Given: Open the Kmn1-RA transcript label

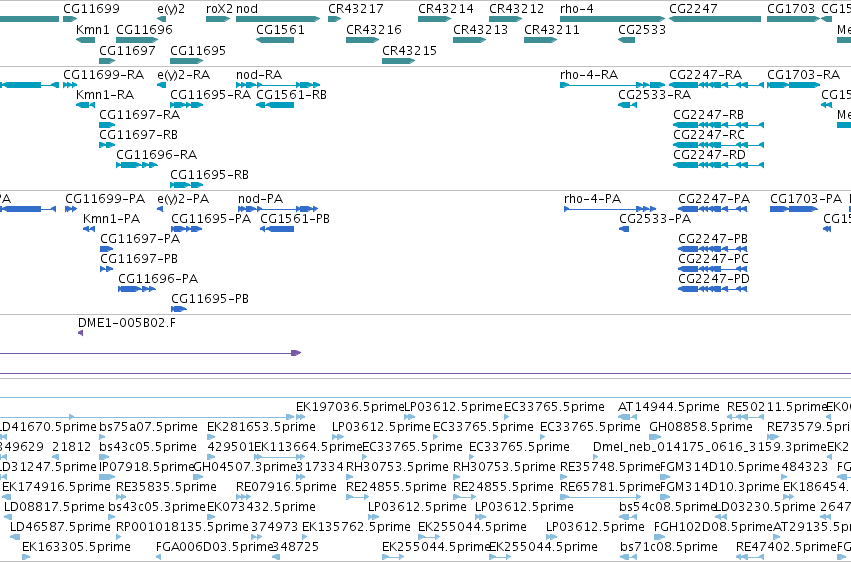Looking at the screenshot, I should (105, 94).
